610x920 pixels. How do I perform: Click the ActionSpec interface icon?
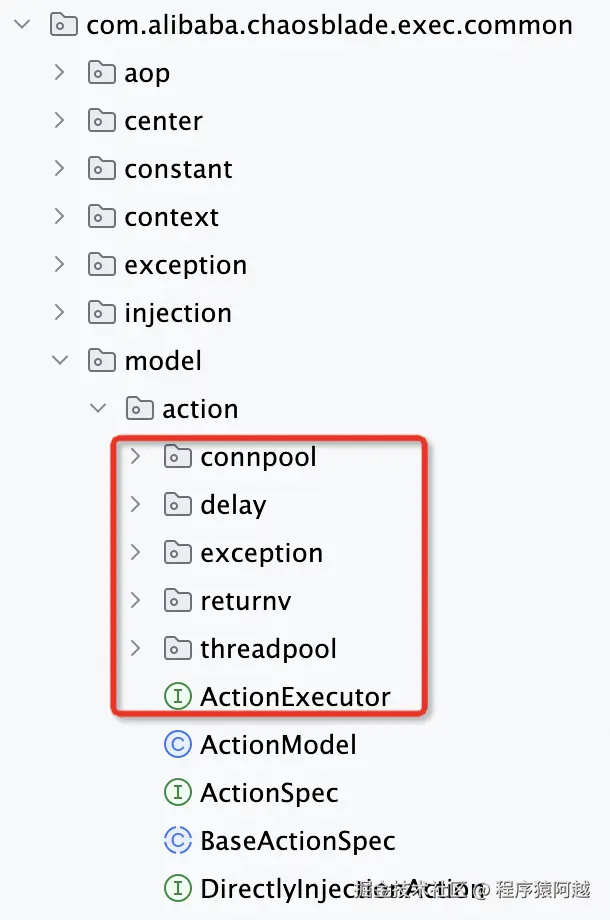pos(177,793)
